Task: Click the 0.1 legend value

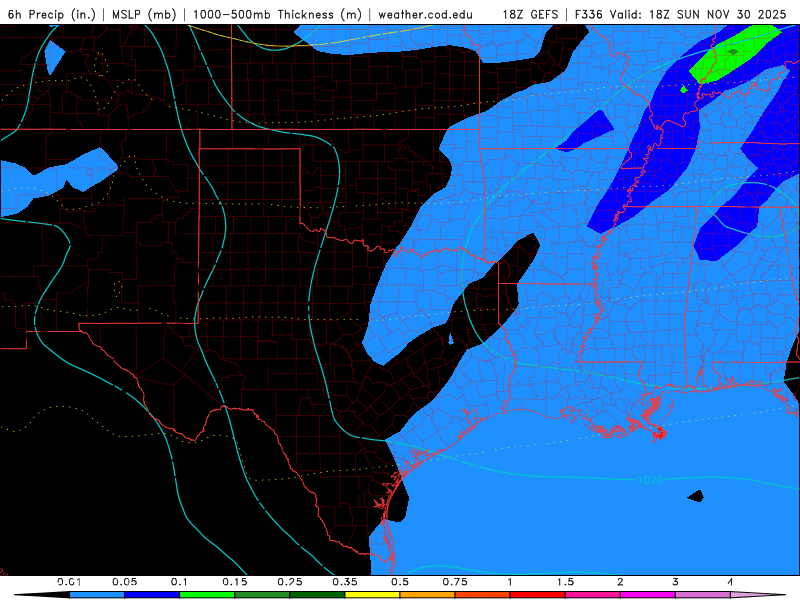Action: point(179,582)
